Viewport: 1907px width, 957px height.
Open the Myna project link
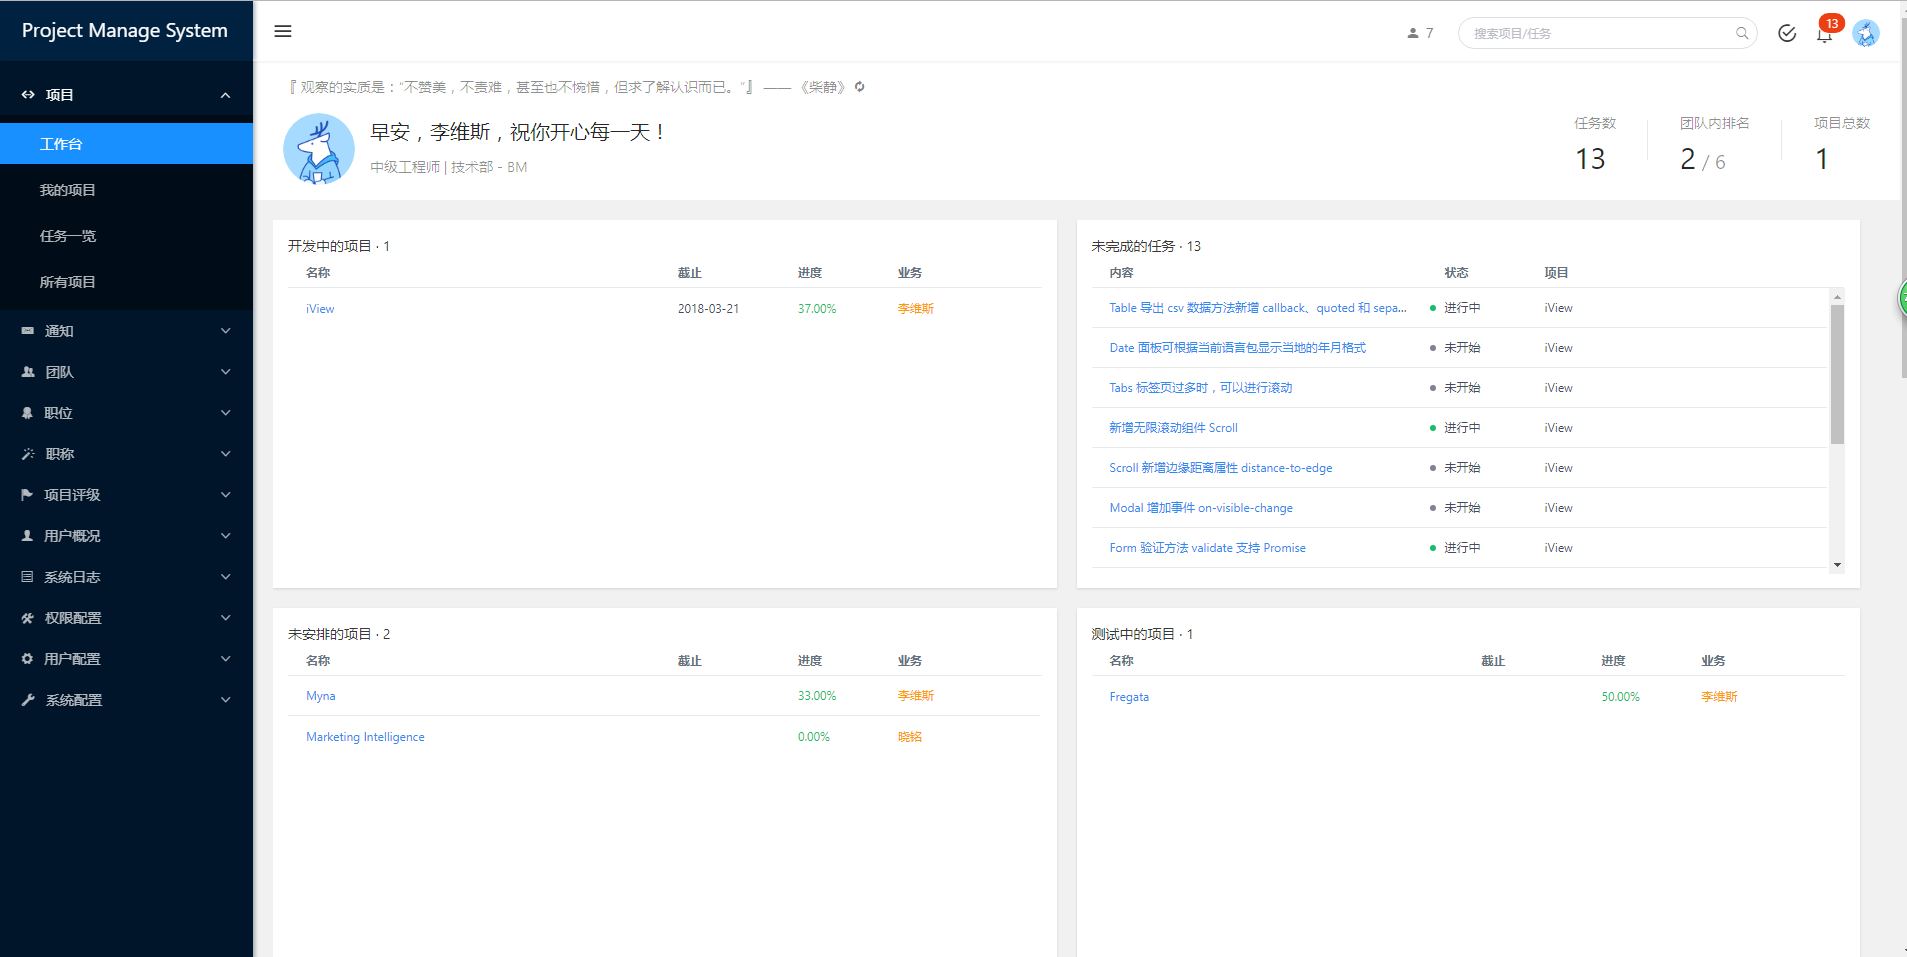(x=321, y=696)
